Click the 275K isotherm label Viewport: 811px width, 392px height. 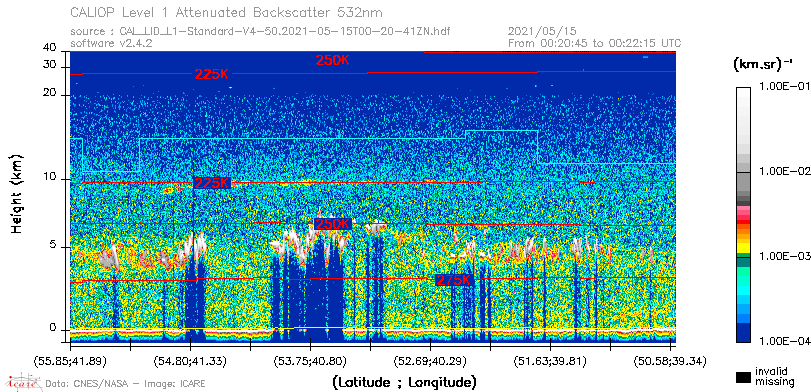pyautogui.click(x=454, y=280)
